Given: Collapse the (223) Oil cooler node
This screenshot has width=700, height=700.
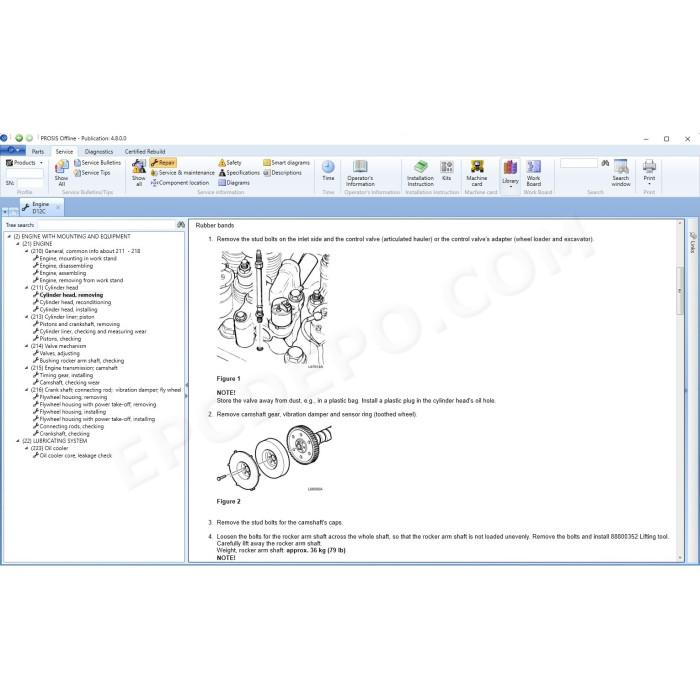Looking at the screenshot, I should (26, 448).
